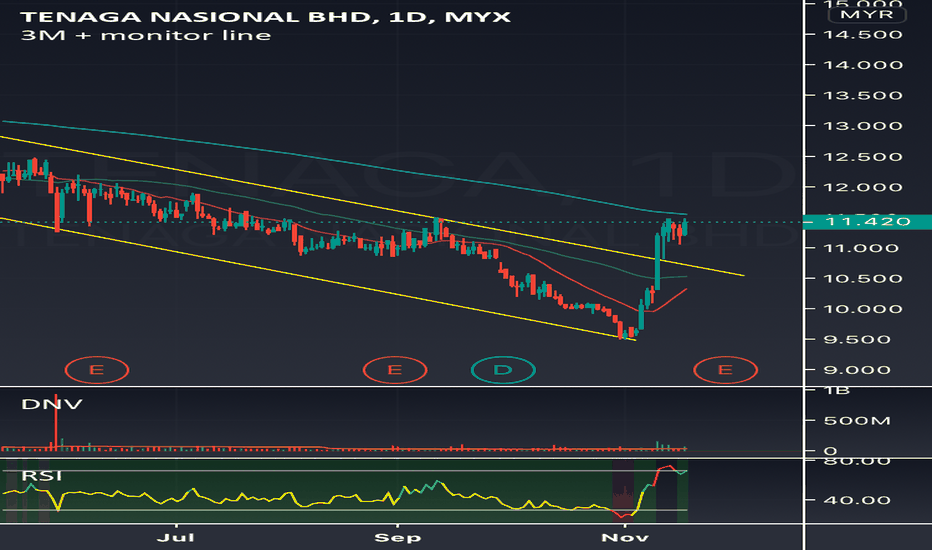This screenshot has width=932, height=550.
Task: Click the Sep label on time axis
Action: point(397,538)
